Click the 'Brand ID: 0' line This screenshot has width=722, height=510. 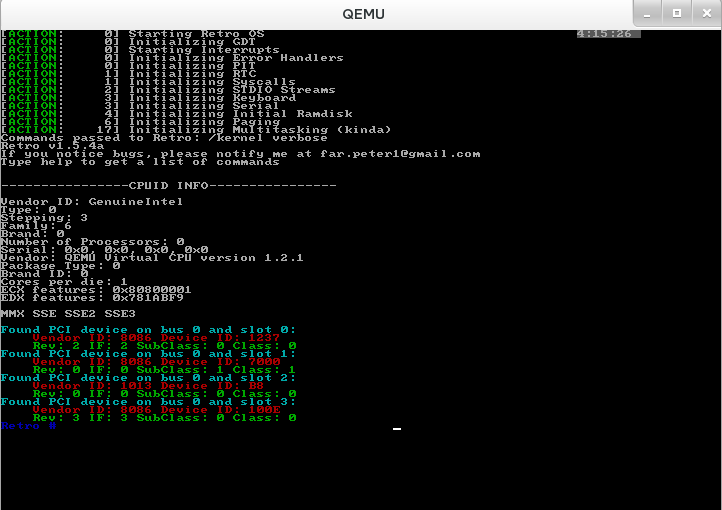(x=44, y=274)
